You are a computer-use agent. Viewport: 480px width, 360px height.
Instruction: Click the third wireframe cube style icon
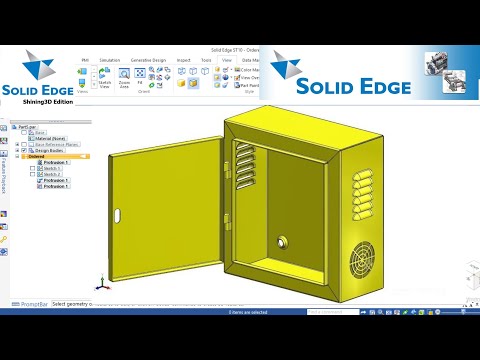coord(205,71)
